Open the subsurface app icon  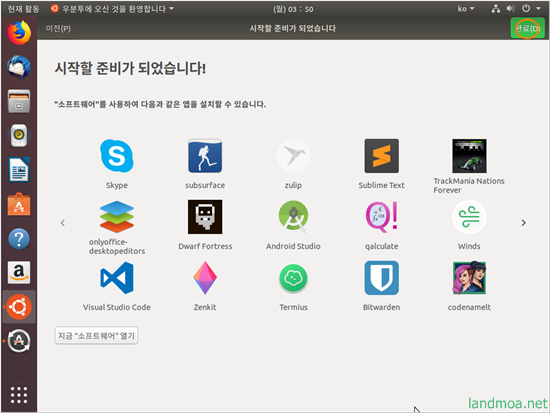205,156
